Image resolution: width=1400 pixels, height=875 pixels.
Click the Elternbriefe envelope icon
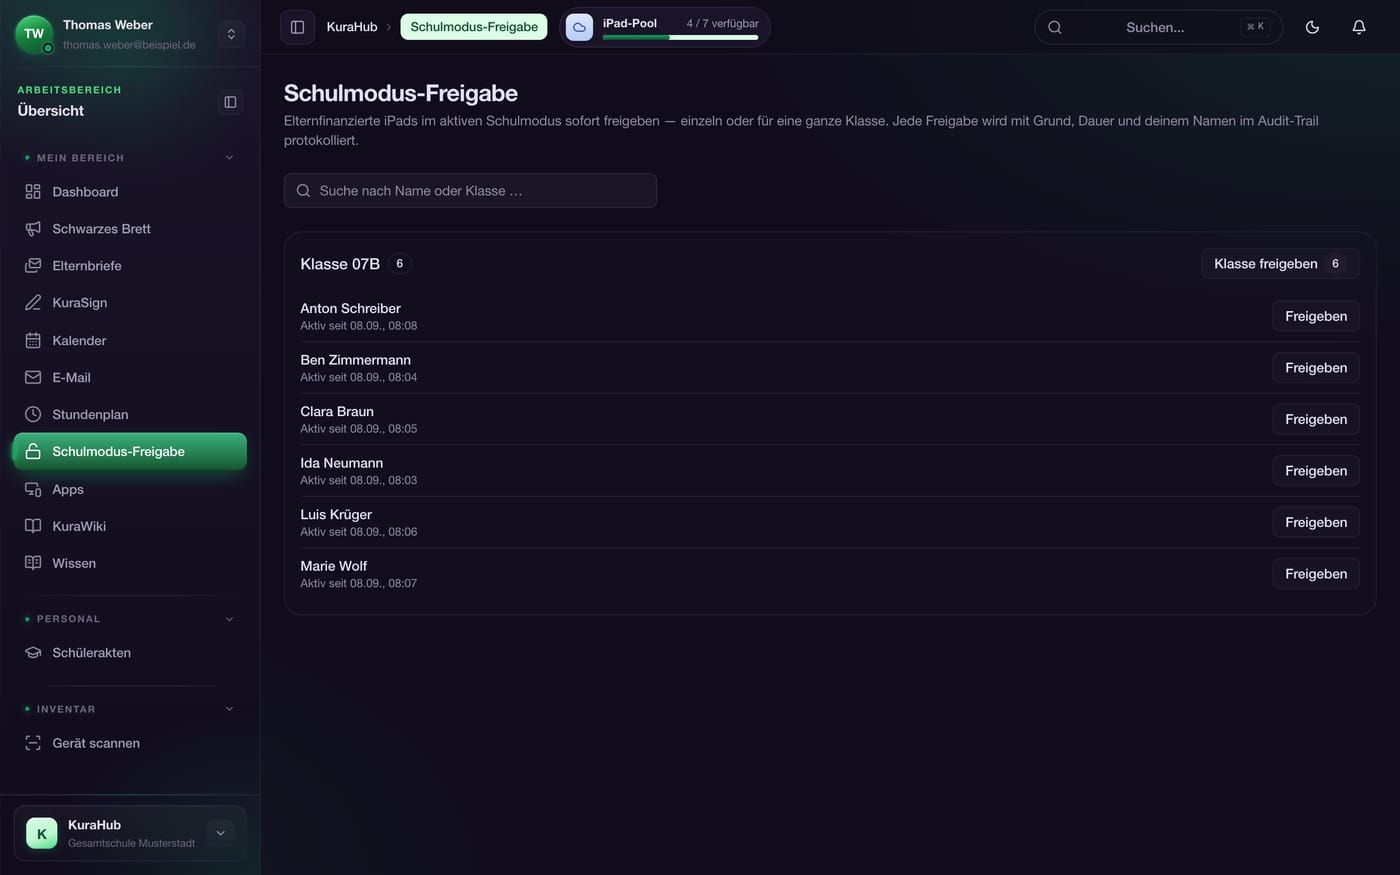(33, 265)
